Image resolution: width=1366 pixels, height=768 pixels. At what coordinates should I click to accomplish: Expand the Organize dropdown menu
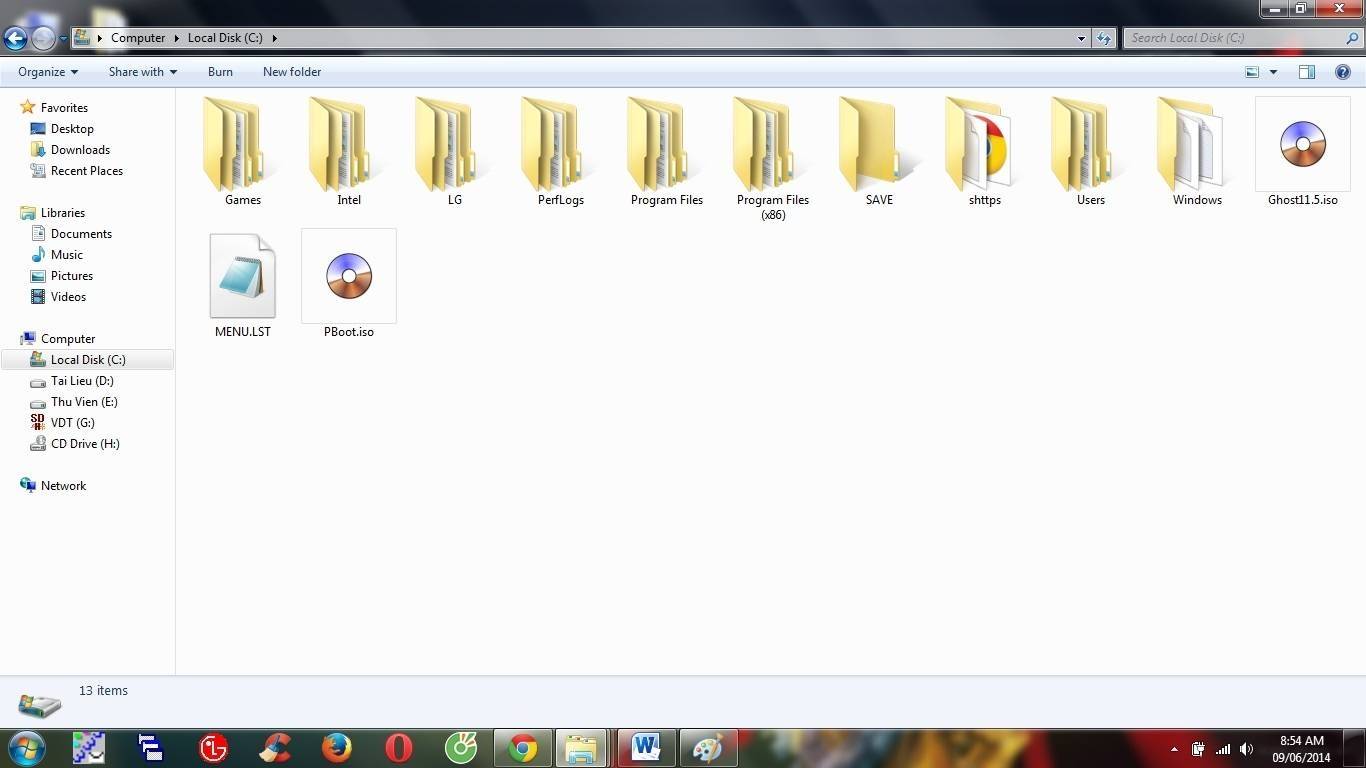pyautogui.click(x=48, y=72)
